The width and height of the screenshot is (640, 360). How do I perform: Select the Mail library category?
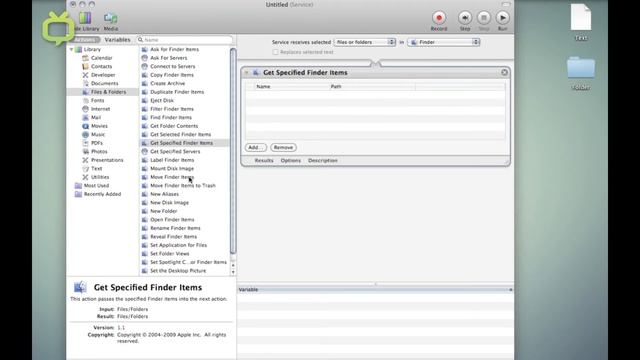[x=96, y=118]
